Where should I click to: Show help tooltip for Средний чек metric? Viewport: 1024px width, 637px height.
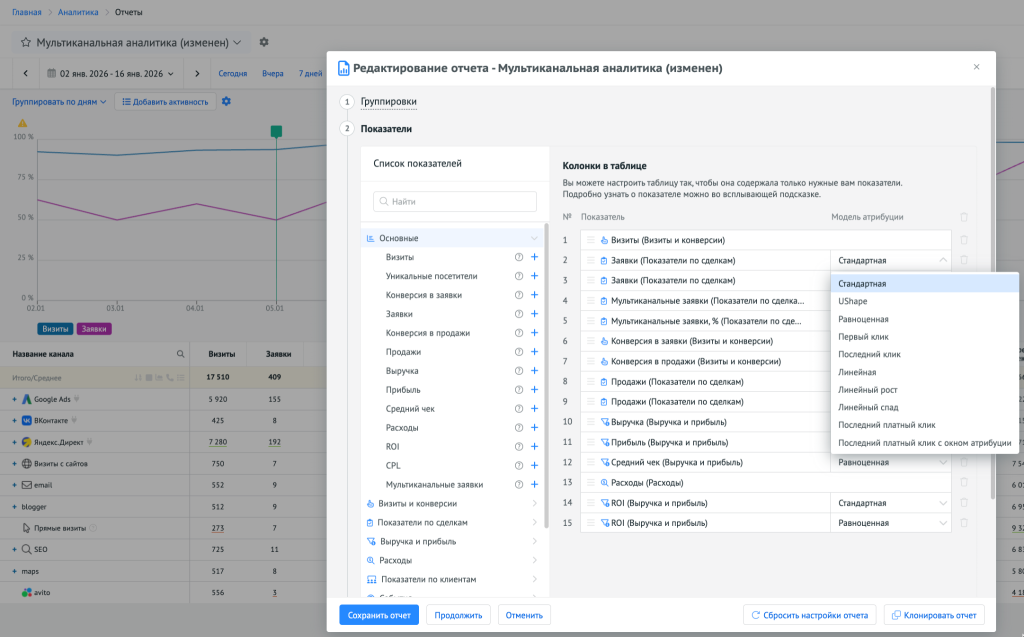[519, 409]
